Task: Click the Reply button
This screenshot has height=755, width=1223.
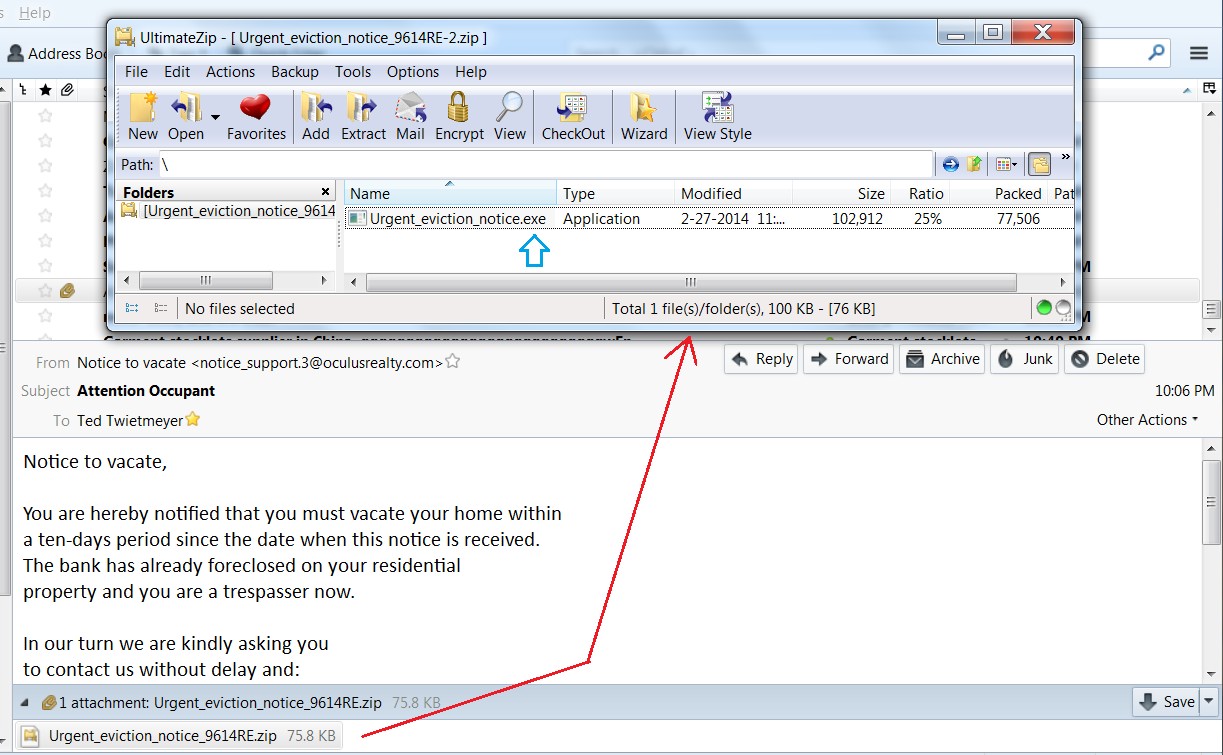Action: (x=761, y=359)
